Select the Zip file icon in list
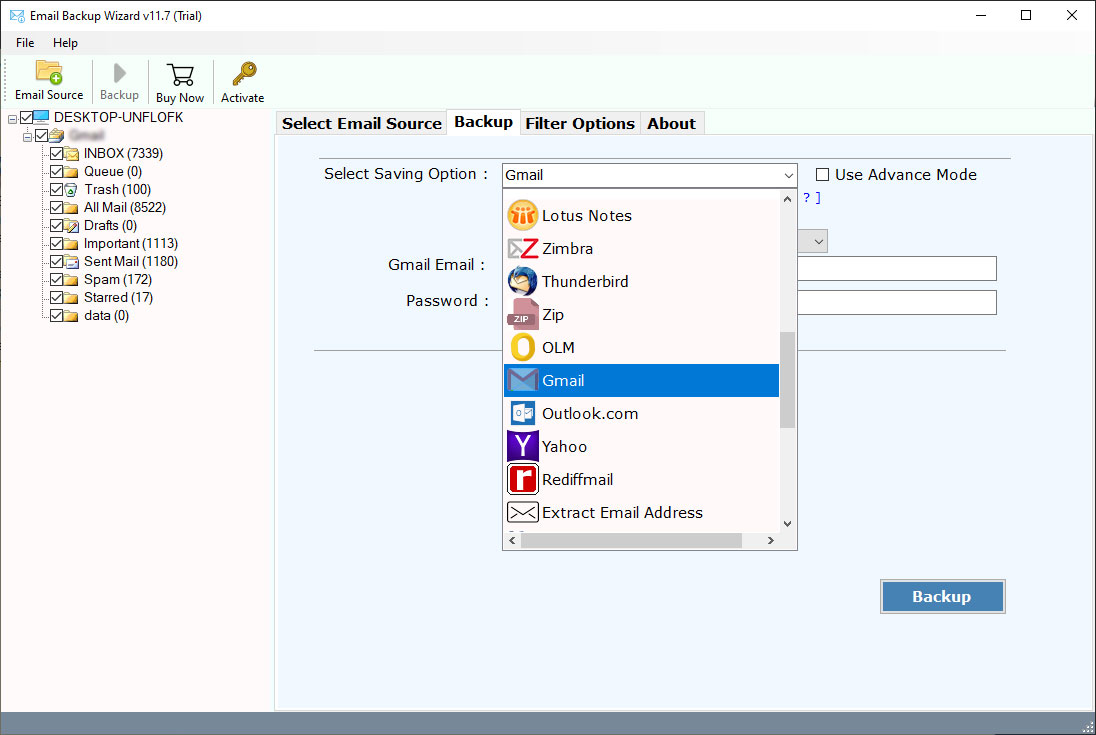Screen dimensions: 1096x735 [x=522, y=314]
